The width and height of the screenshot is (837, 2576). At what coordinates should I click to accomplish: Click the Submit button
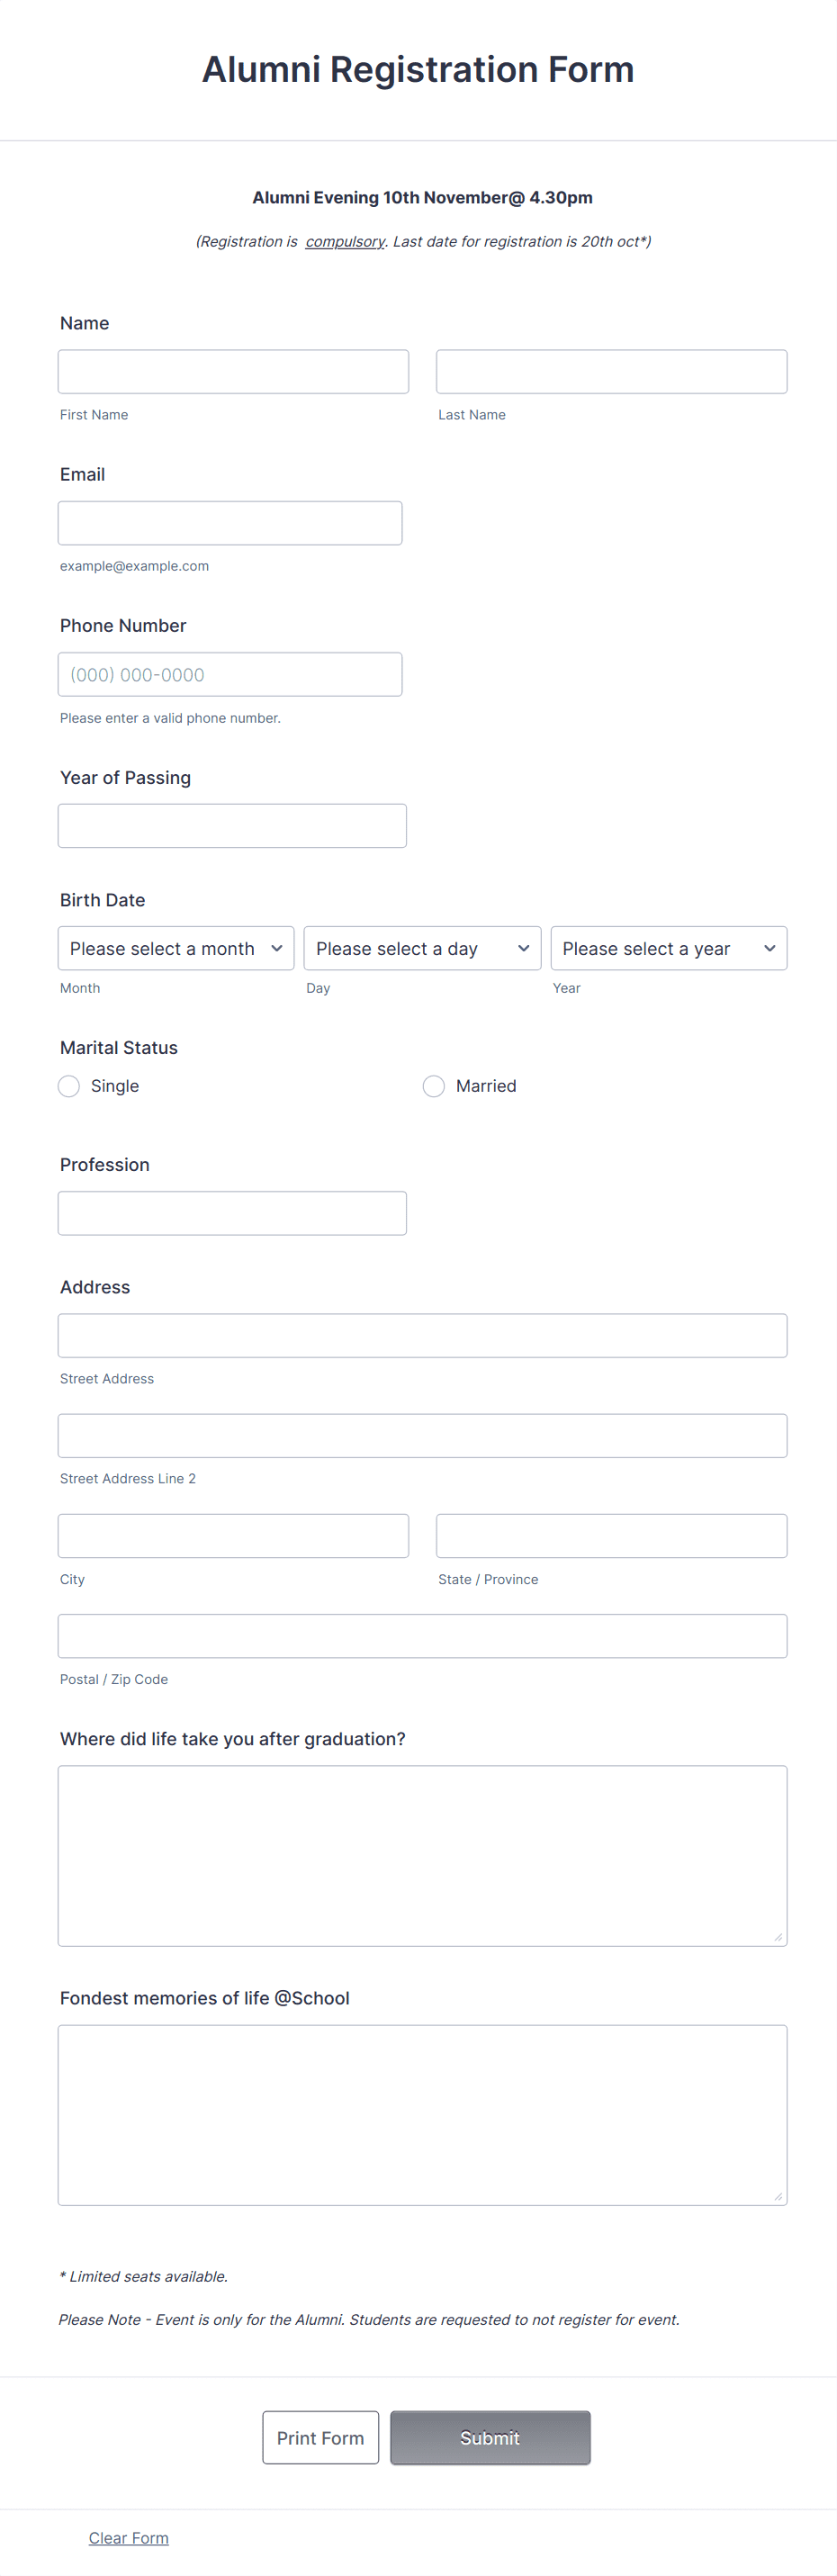click(x=489, y=2437)
